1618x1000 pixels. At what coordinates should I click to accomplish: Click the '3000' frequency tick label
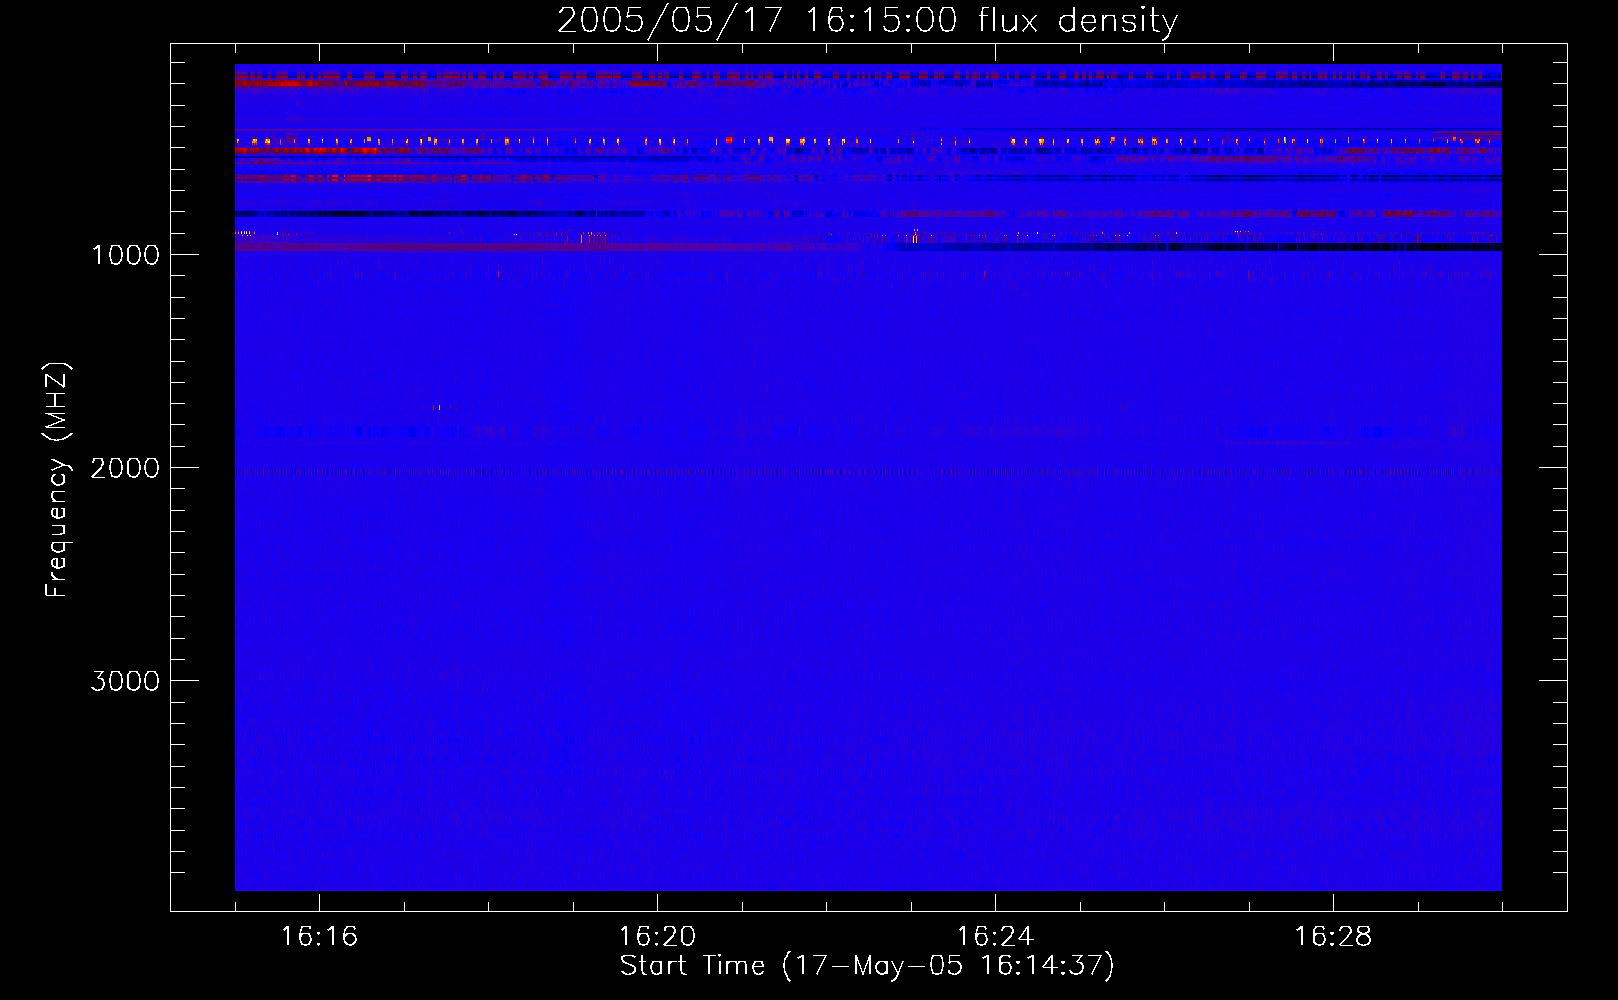125,681
